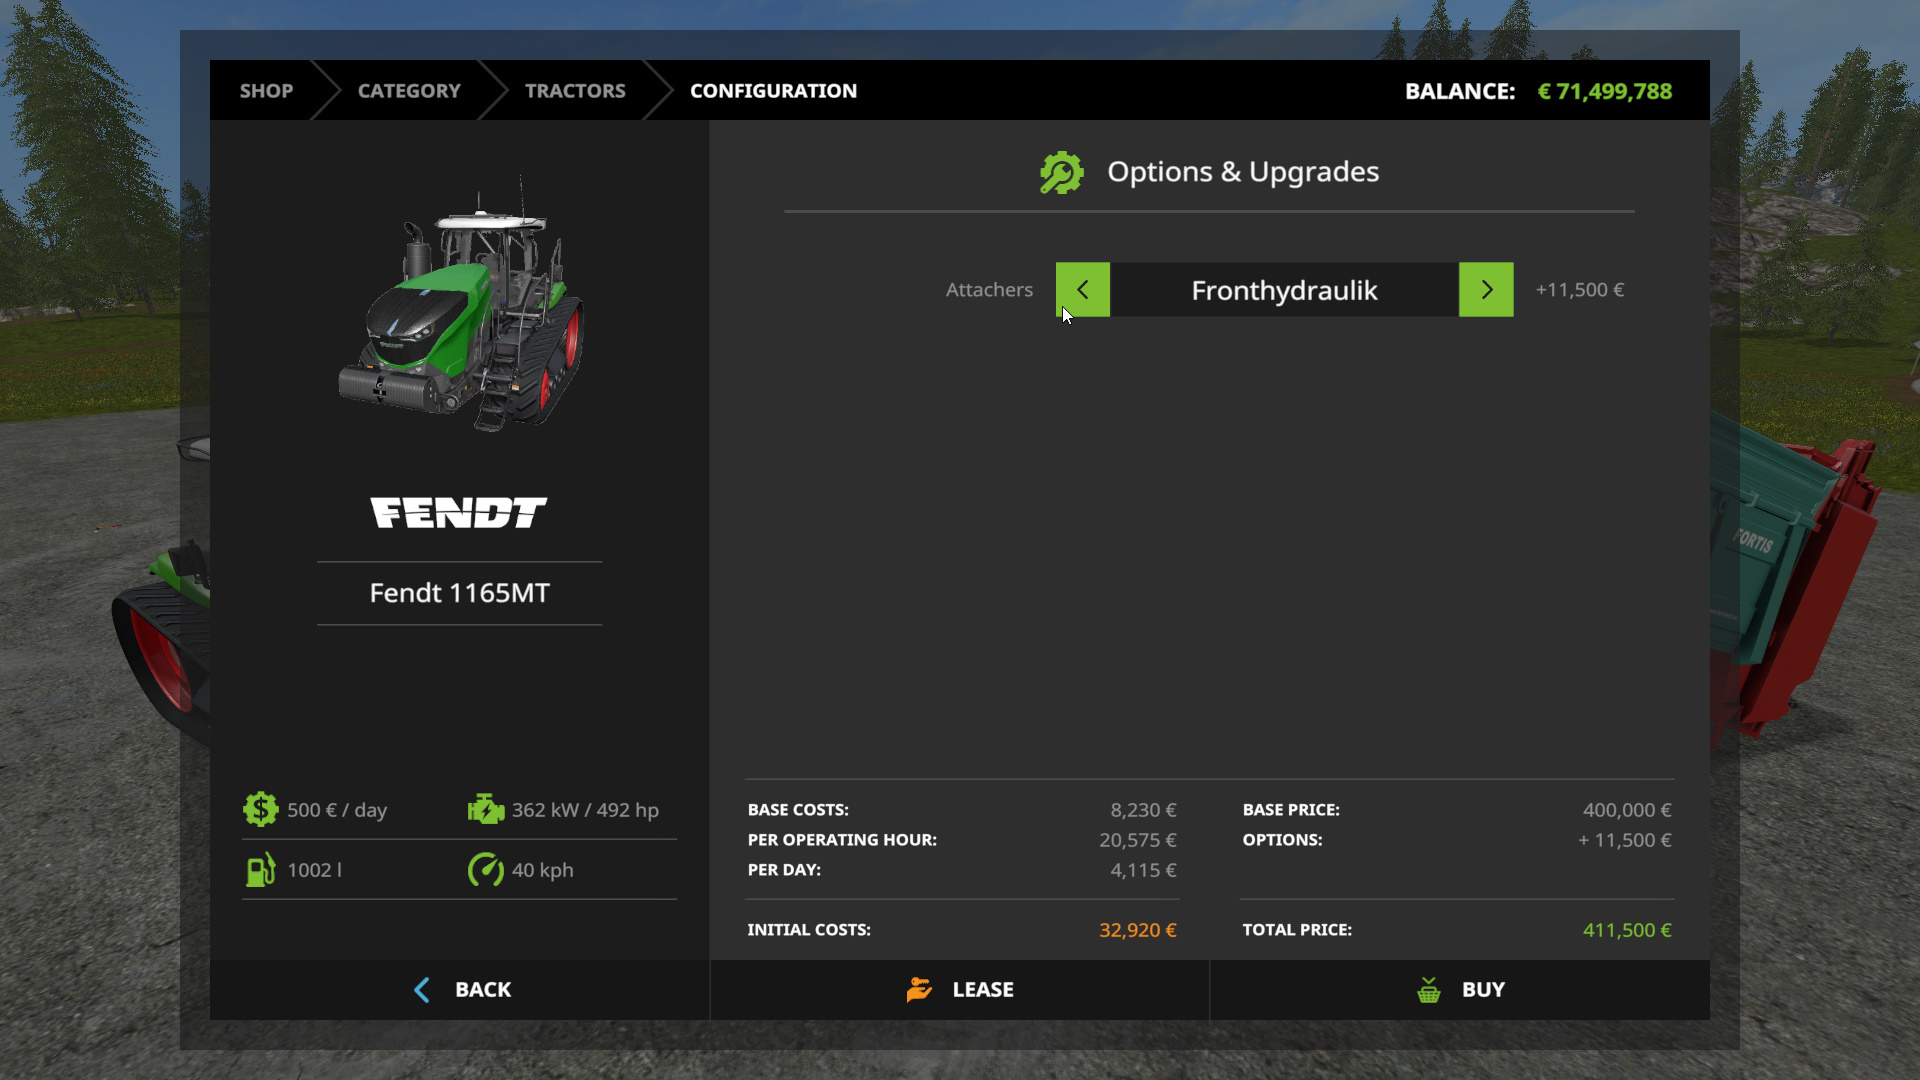The image size is (1920, 1080).
Task: Go to SHOP breadcrumb
Action: [x=266, y=91]
